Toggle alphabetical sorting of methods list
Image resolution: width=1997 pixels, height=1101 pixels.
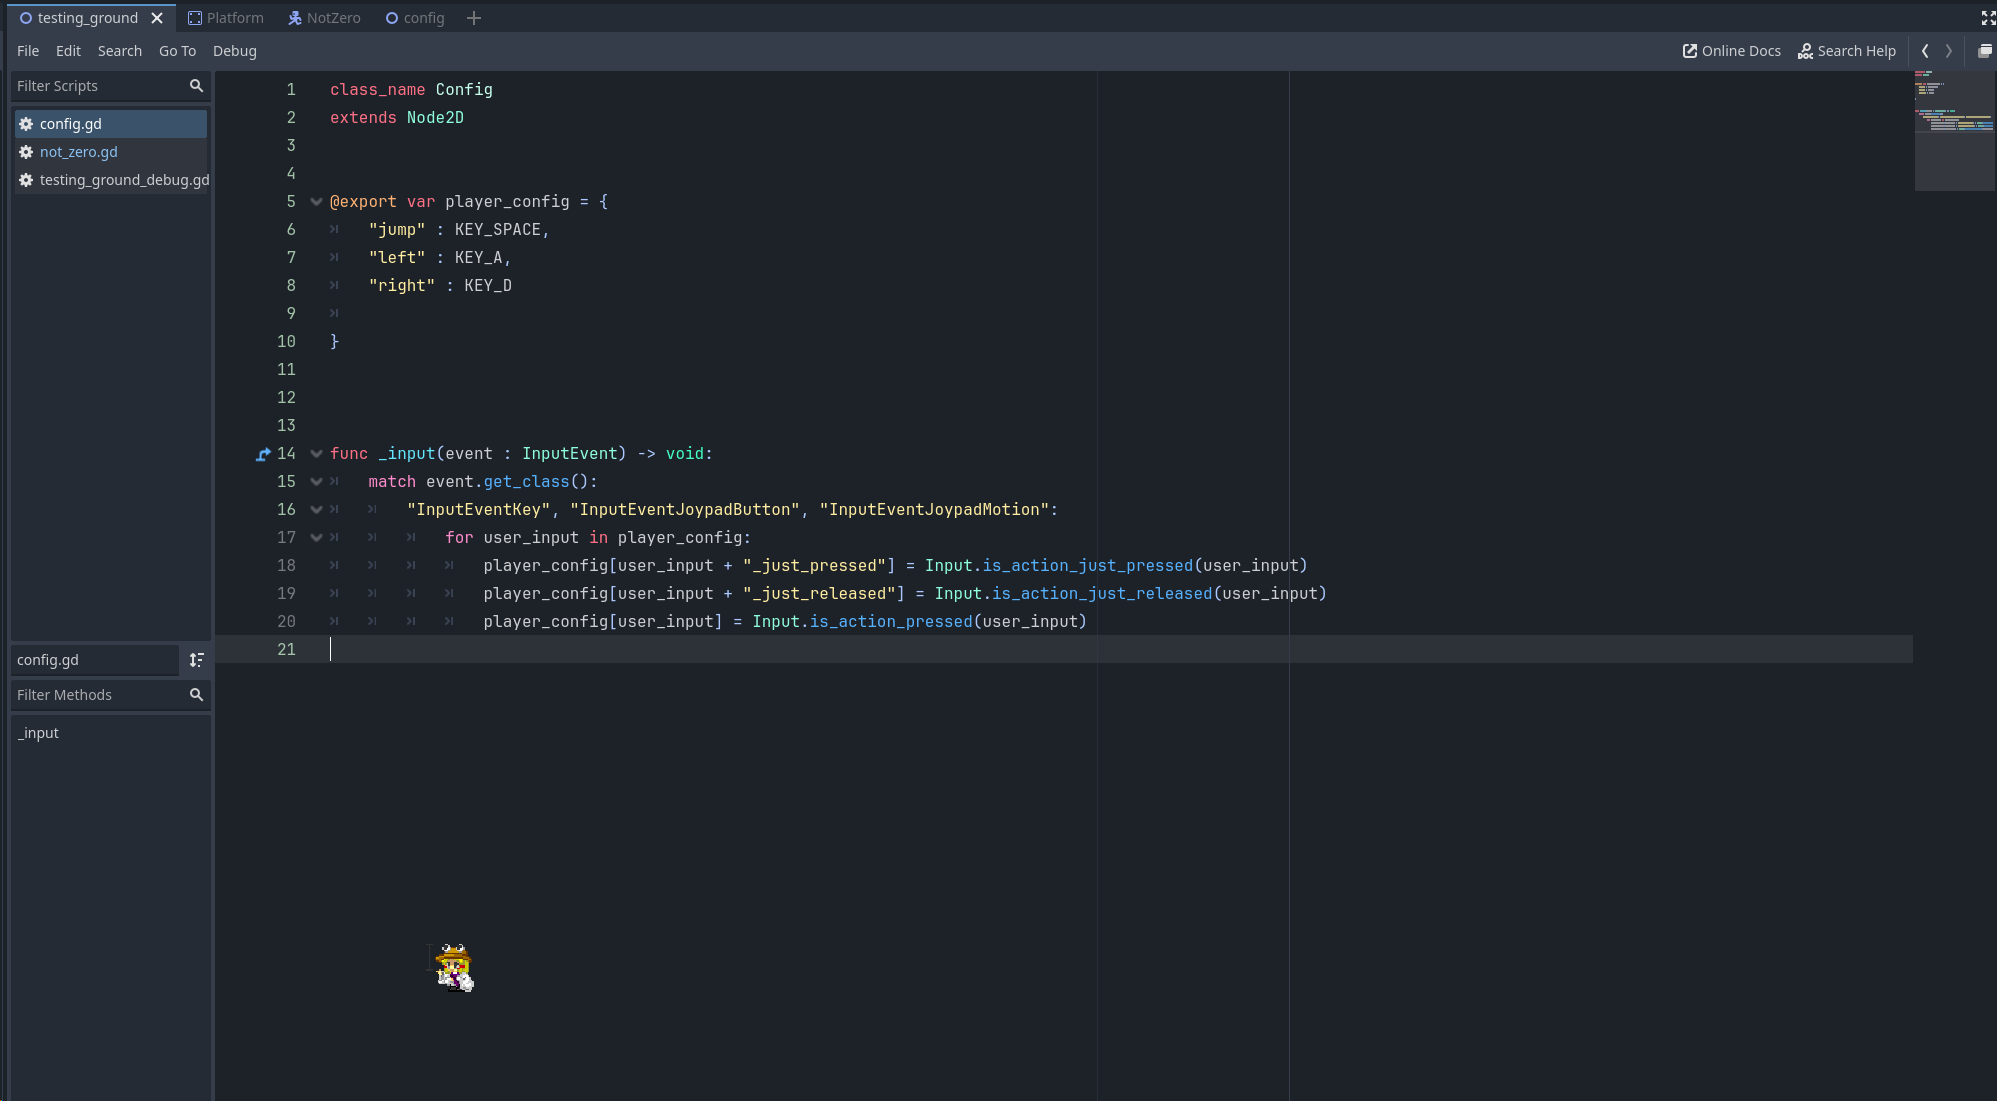tap(196, 660)
